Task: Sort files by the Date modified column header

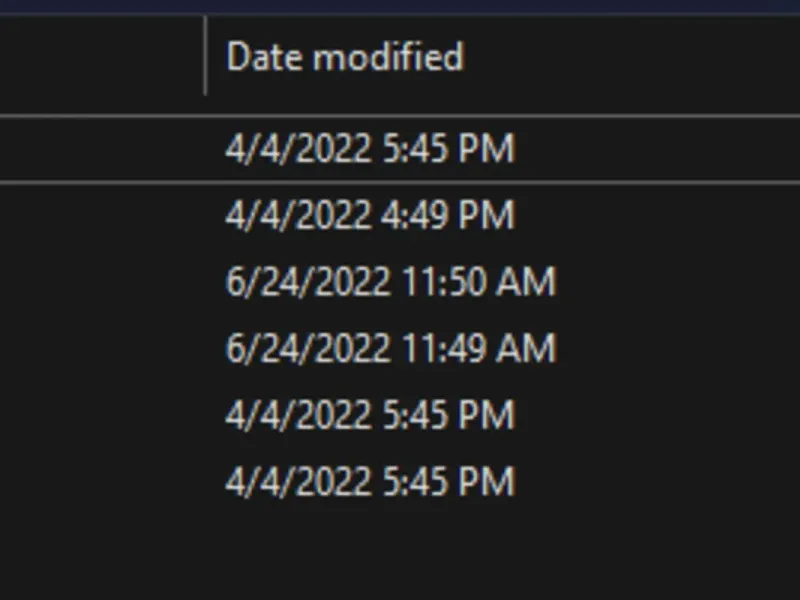Action: [344, 57]
